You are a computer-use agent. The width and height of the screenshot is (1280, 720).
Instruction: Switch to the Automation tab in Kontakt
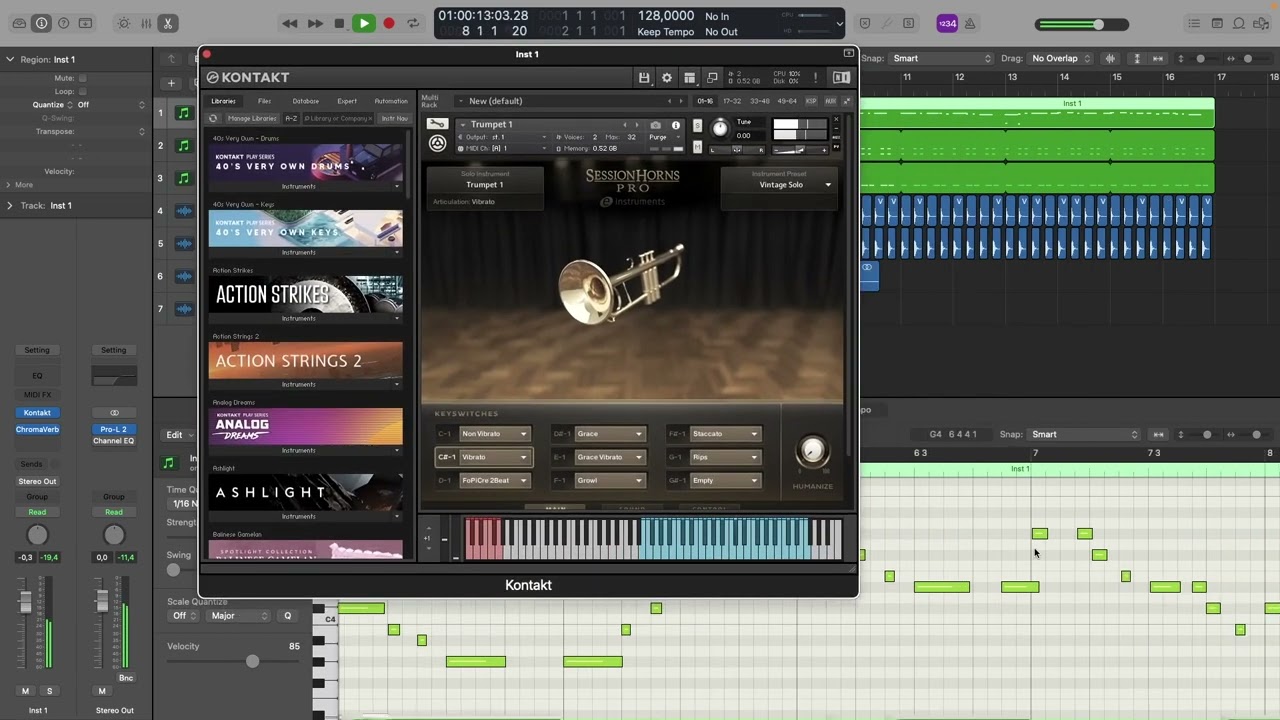coord(391,101)
